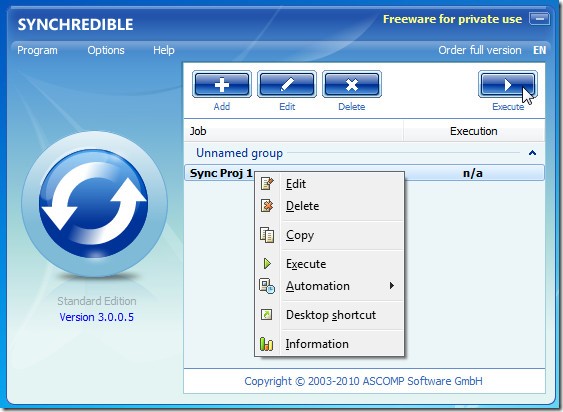Collapse the Unnamed group chevron
Viewport: 563px width, 412px height.
click(532, 153)
